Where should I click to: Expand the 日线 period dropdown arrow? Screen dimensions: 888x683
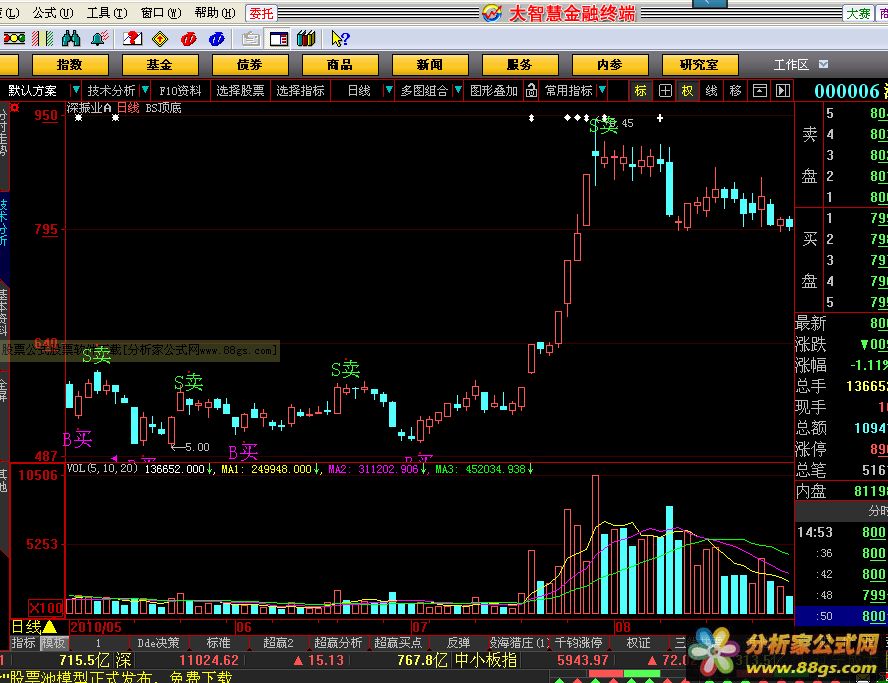(388, 90)
